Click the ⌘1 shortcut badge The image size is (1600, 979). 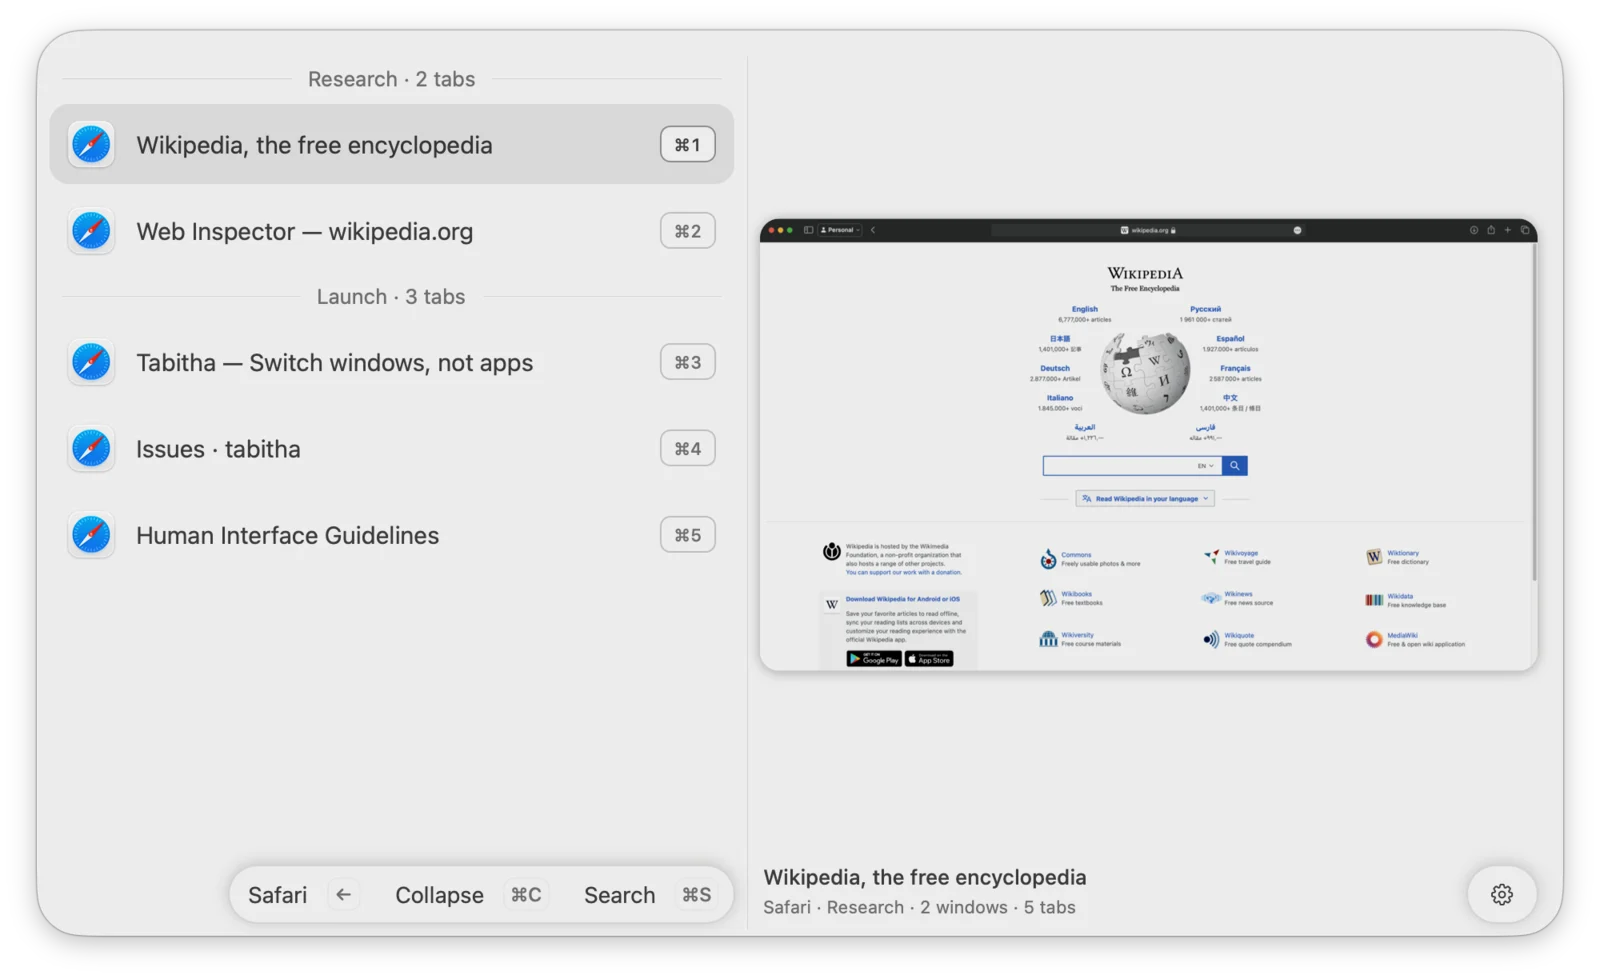[x=687, y=144]
